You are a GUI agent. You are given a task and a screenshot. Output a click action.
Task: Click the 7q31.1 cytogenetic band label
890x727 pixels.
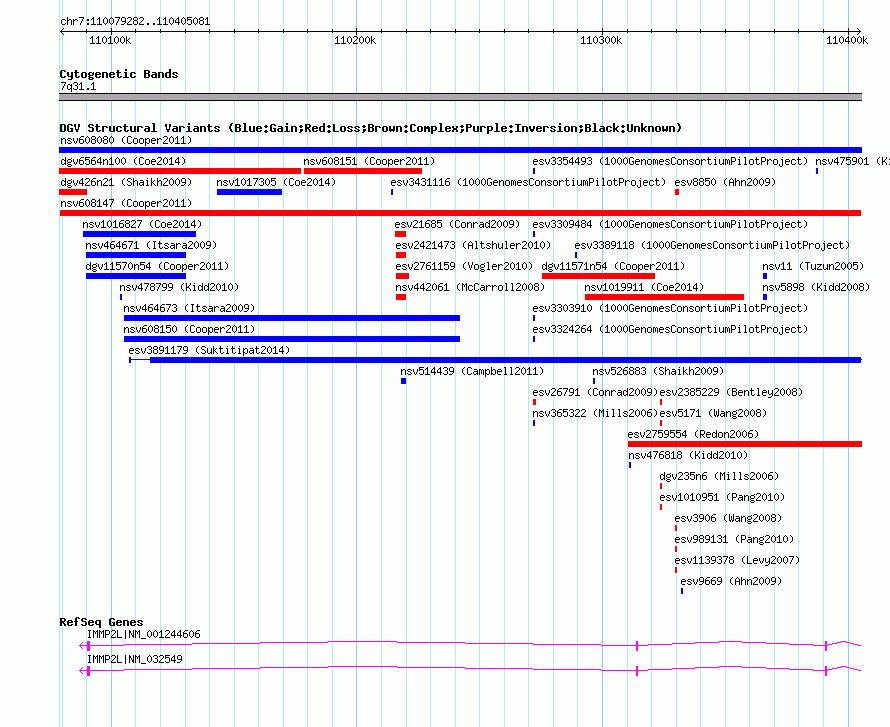78,86
